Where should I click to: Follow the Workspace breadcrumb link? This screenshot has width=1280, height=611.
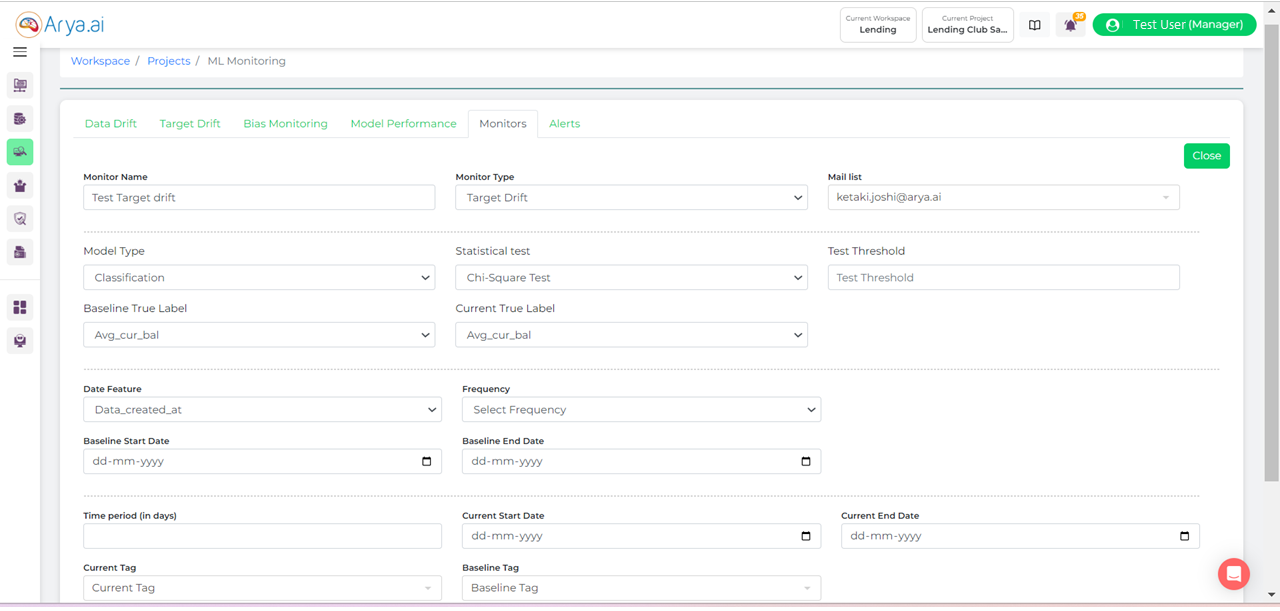(x=100, y=61)
